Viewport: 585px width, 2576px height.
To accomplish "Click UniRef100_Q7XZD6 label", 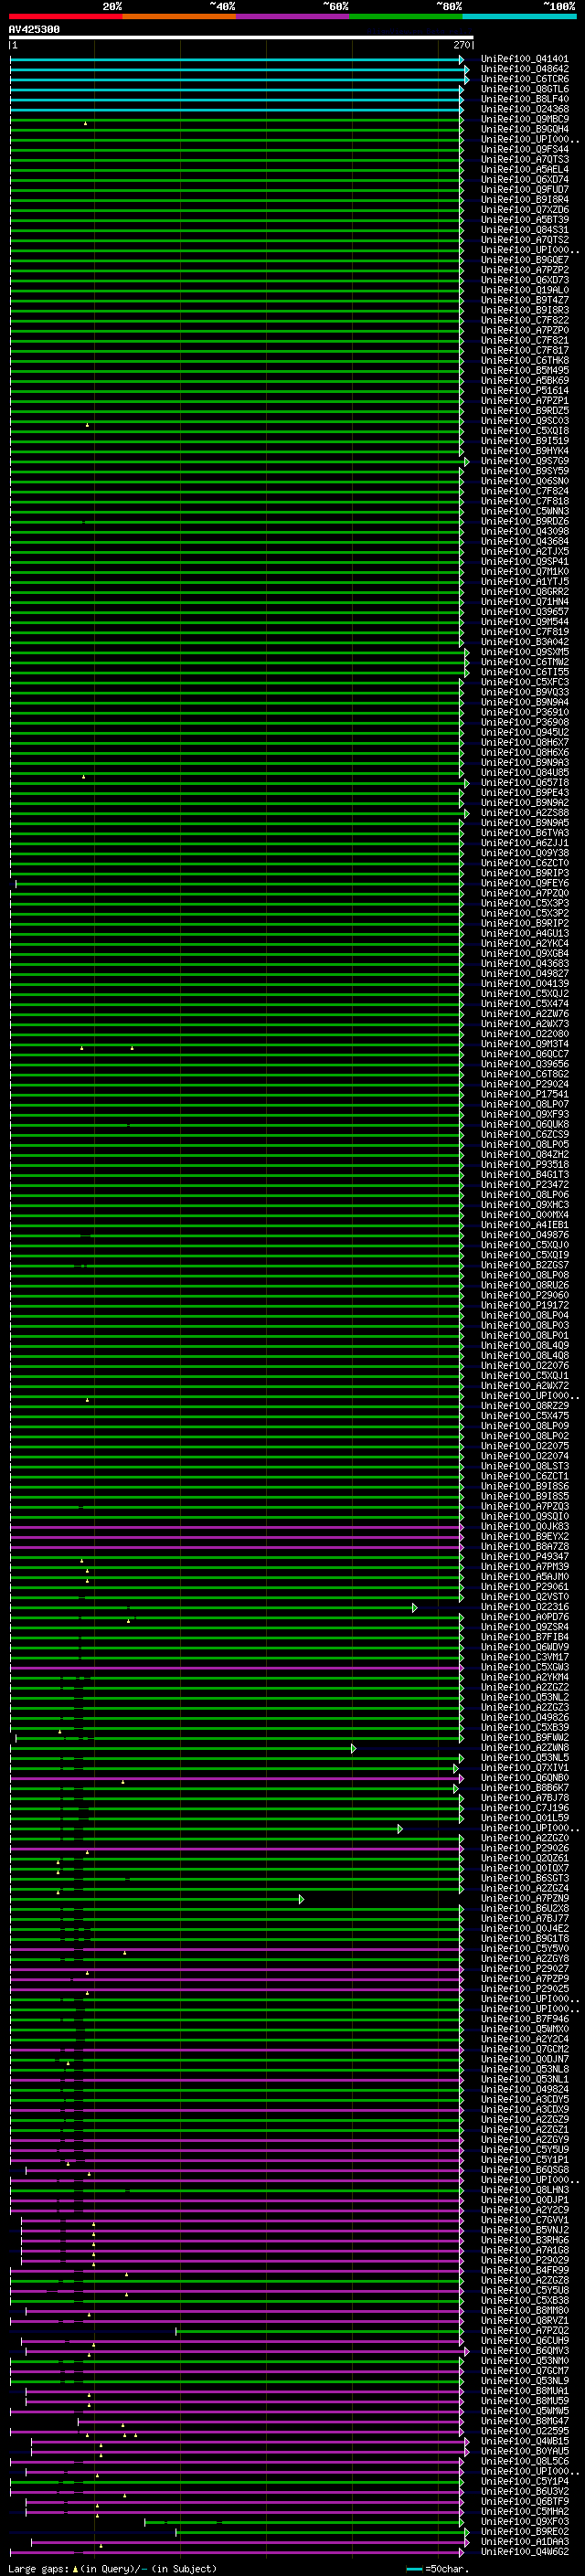I will click(525, 209).
